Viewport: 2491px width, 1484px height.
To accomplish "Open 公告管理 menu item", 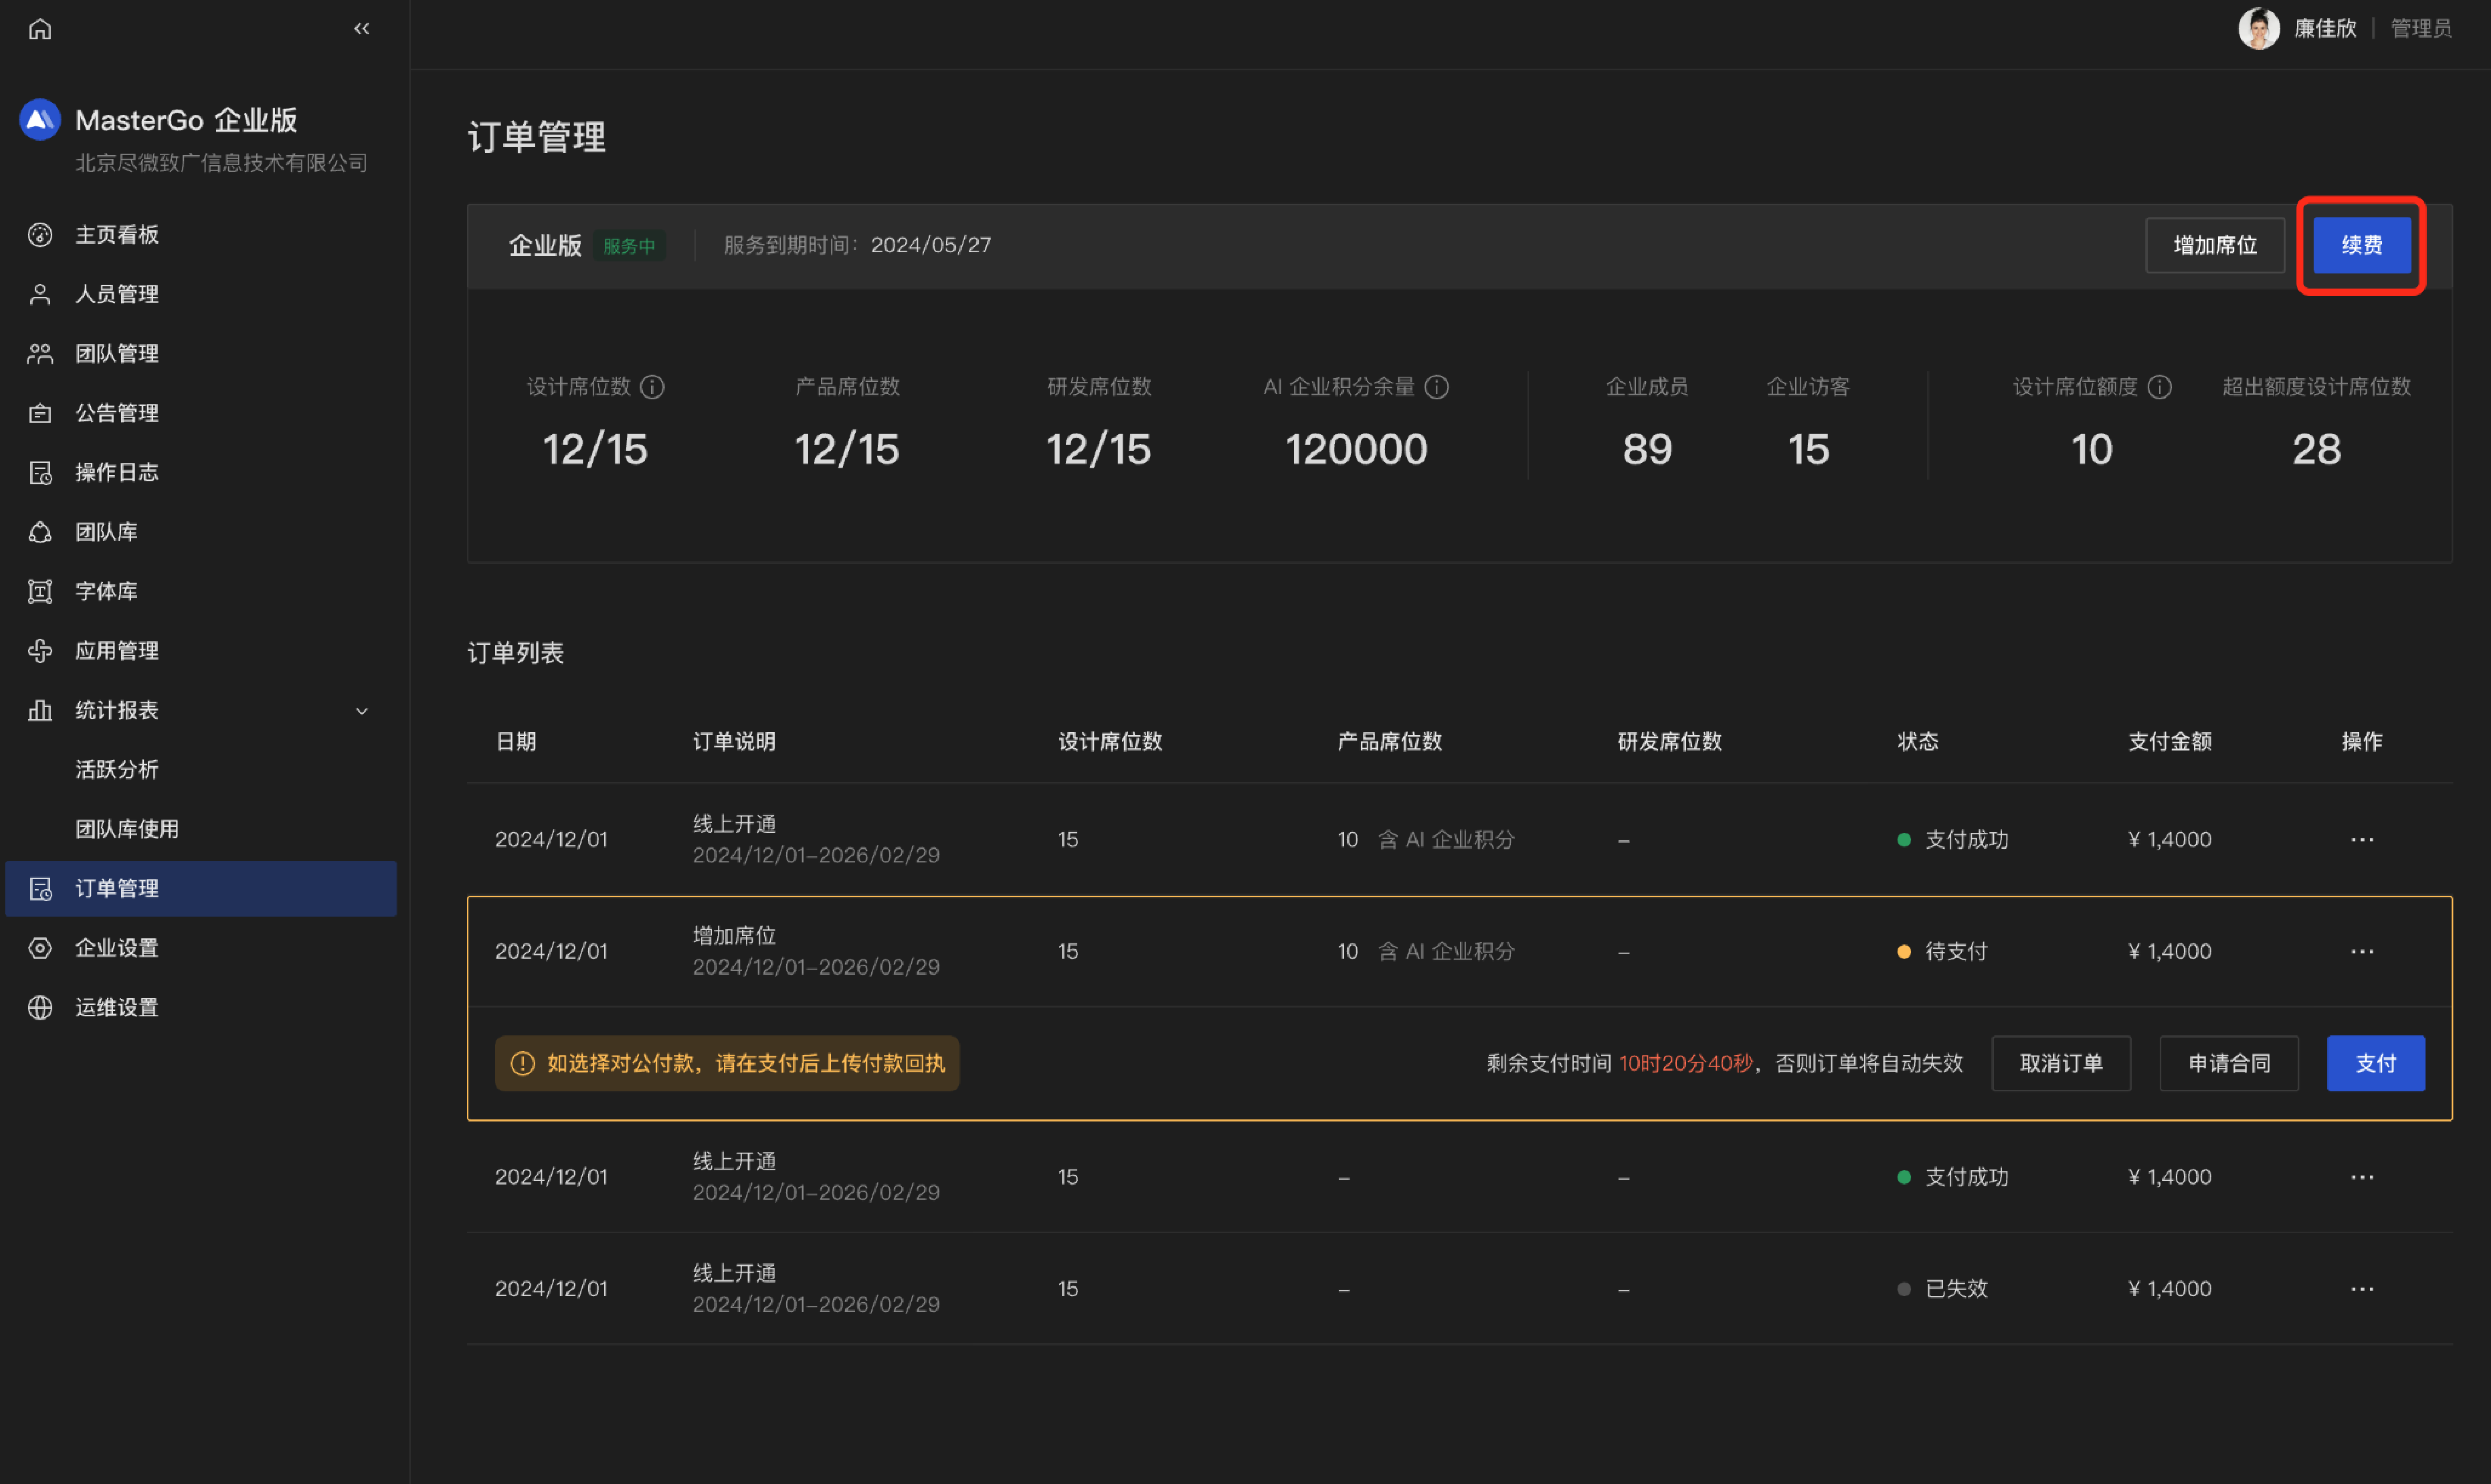I will [200, 413].
